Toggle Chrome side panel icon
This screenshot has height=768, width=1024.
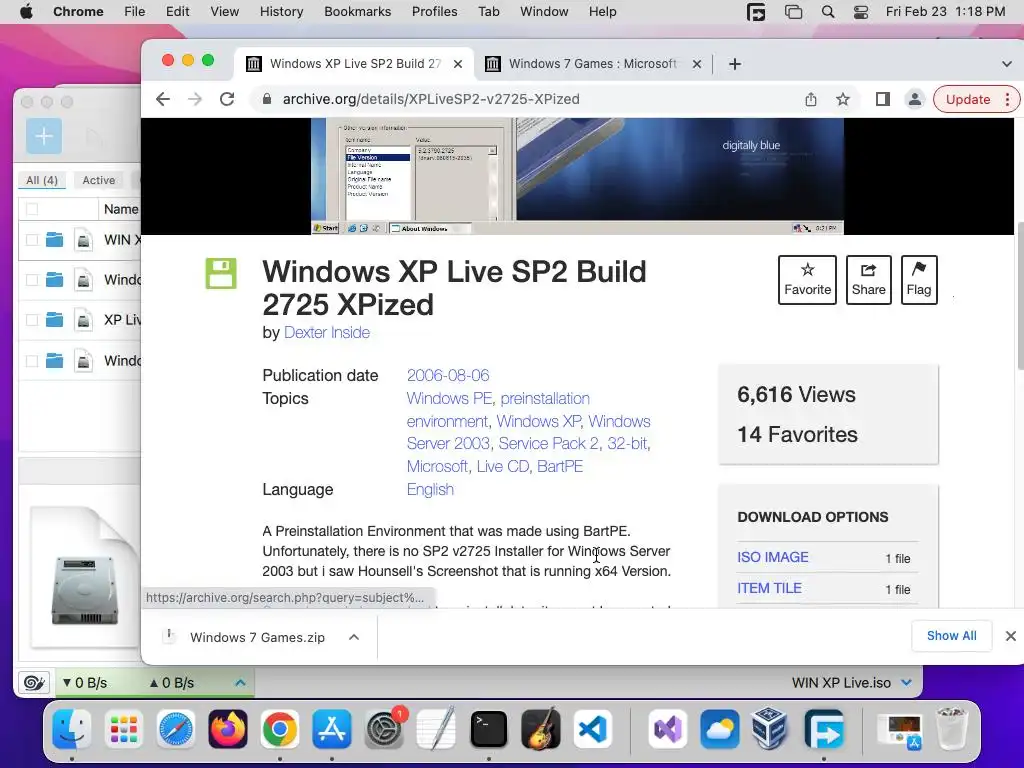pyautogui.click(x=882, y=99)
